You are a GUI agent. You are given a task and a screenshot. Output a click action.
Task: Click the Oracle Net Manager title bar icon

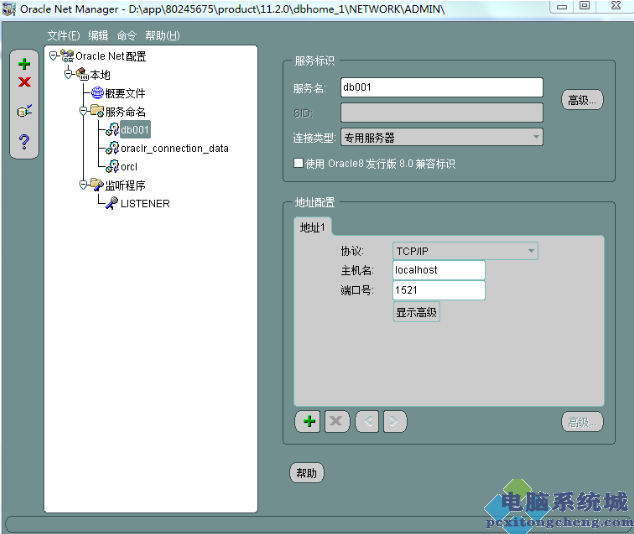tap(9, 9)
